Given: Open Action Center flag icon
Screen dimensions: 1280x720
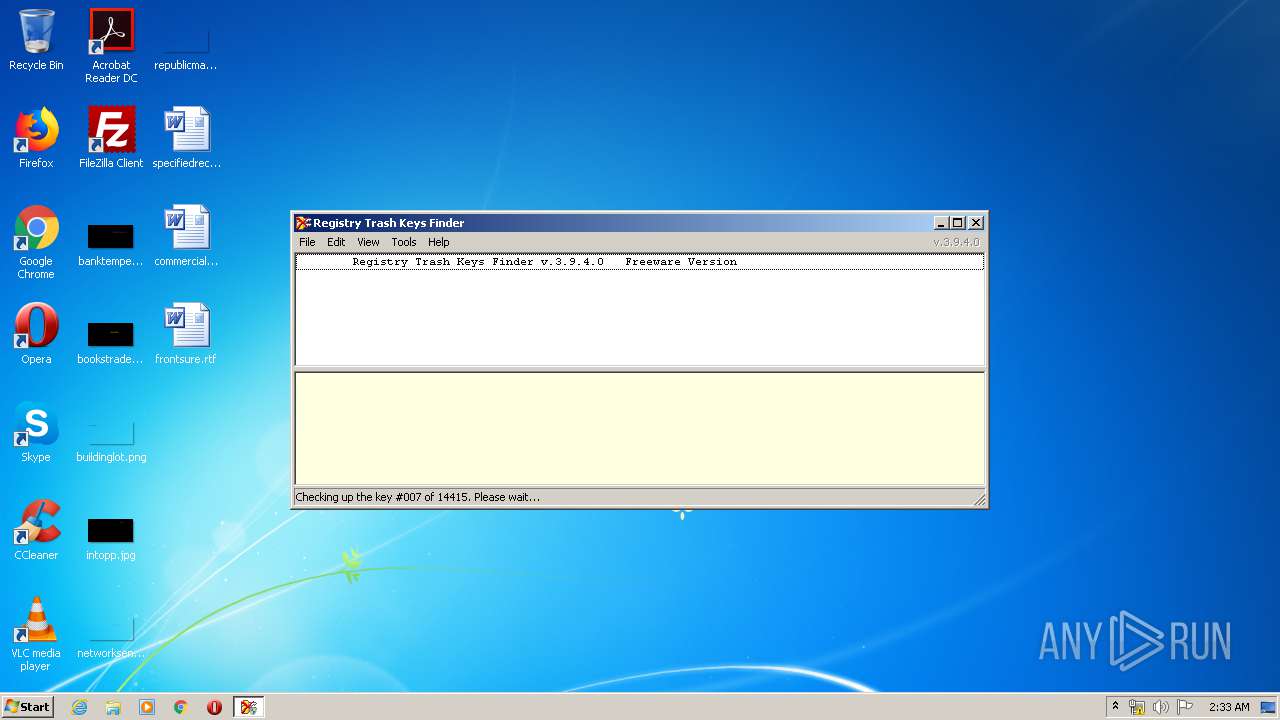Looking at the screenshot, I should pos(1185,707).
